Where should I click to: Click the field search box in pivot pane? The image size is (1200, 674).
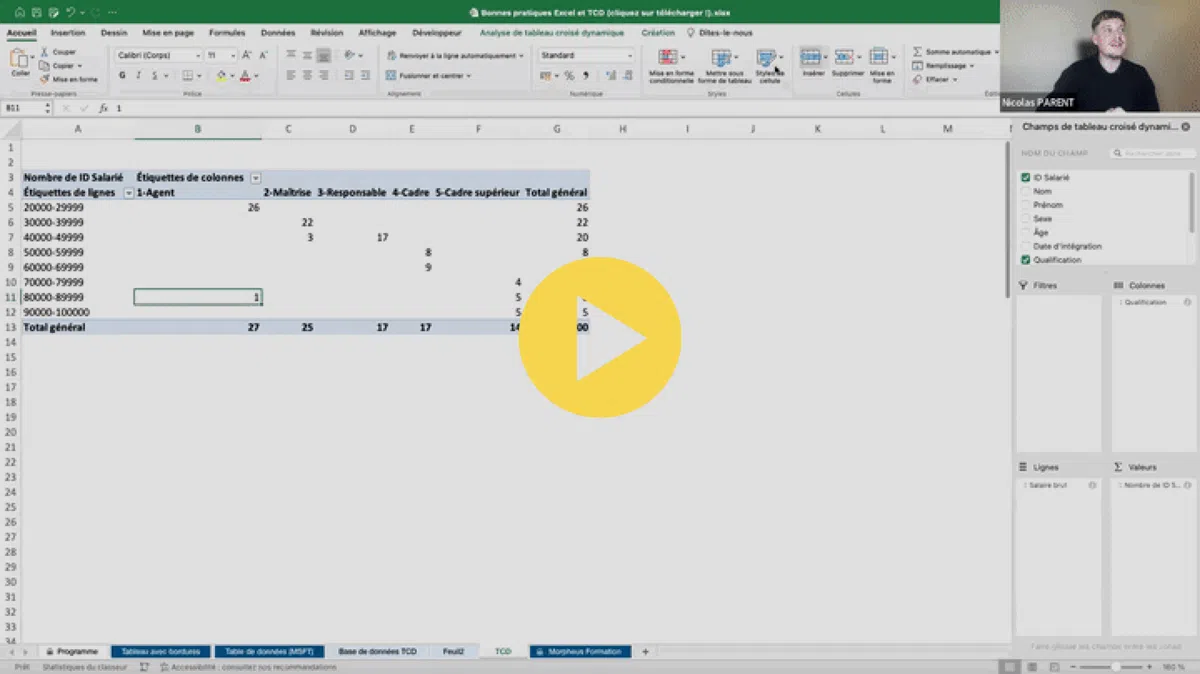coord(1152,153)
